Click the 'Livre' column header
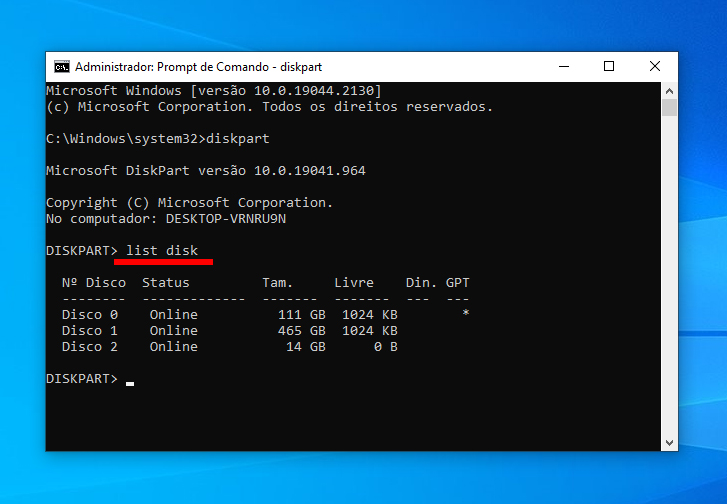The height and width of the screenshot is (504, 727). click(354, 283)
